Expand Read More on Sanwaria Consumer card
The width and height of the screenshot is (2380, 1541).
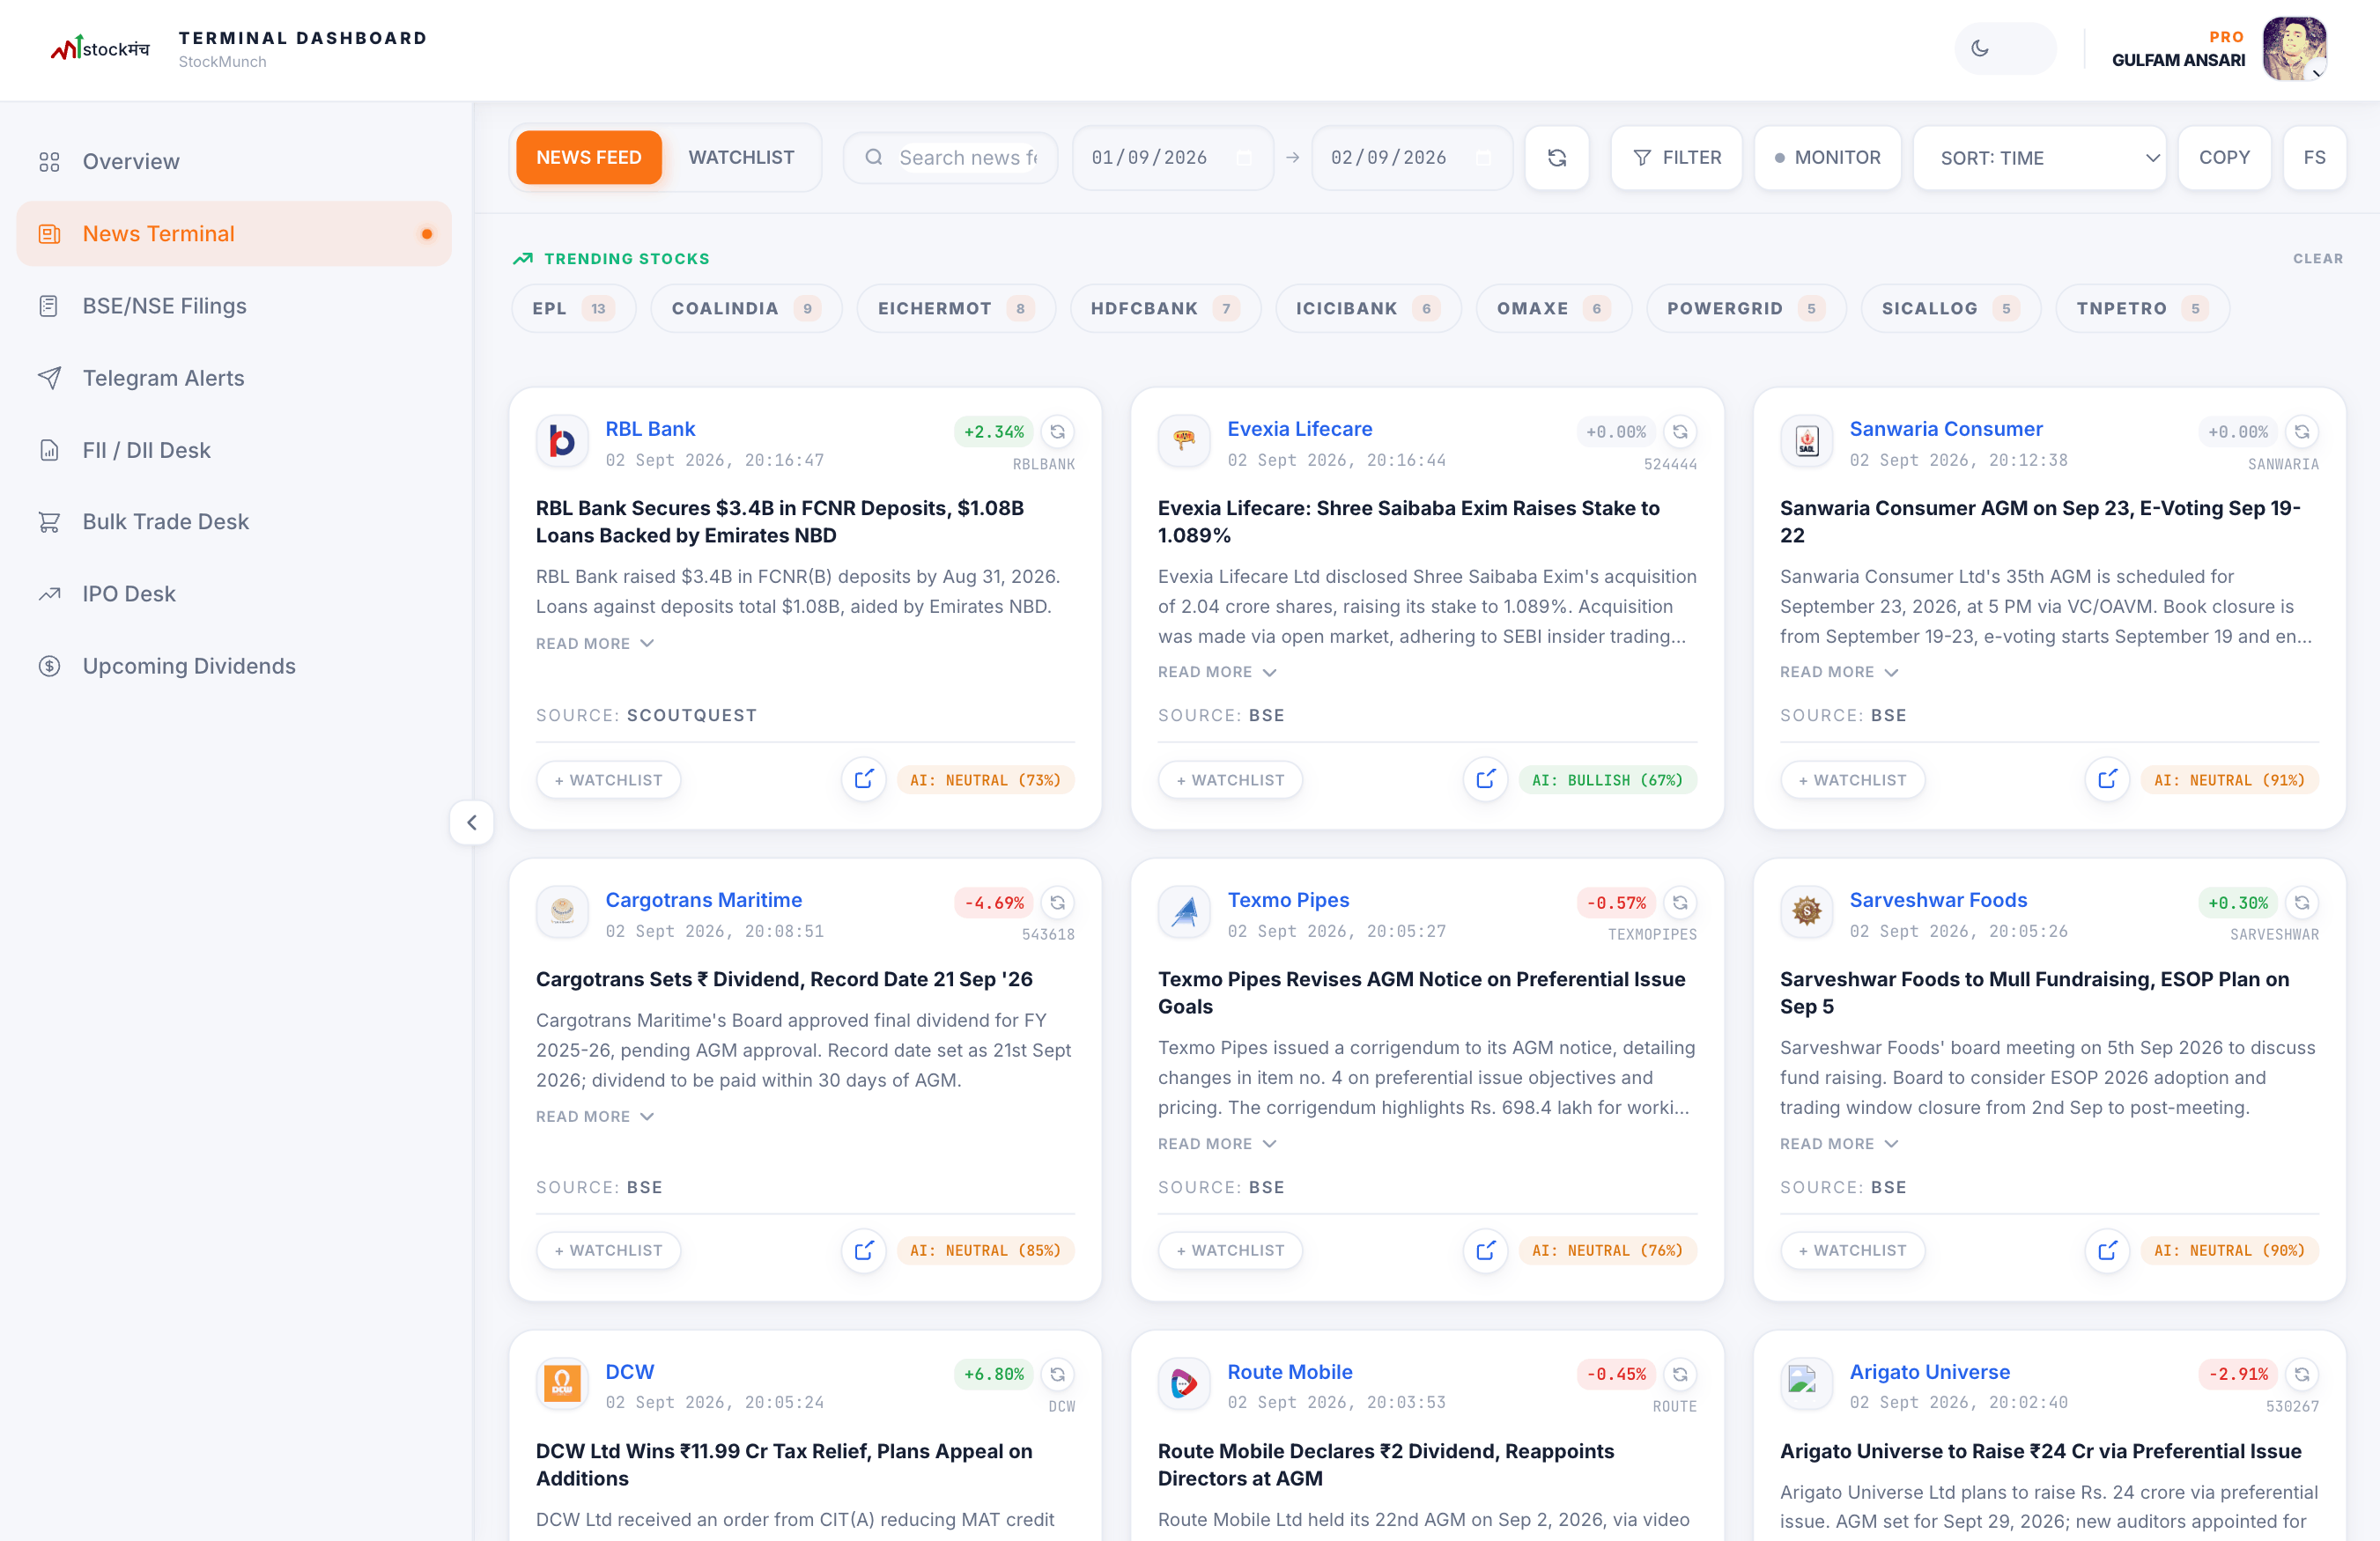[1838, 672]
